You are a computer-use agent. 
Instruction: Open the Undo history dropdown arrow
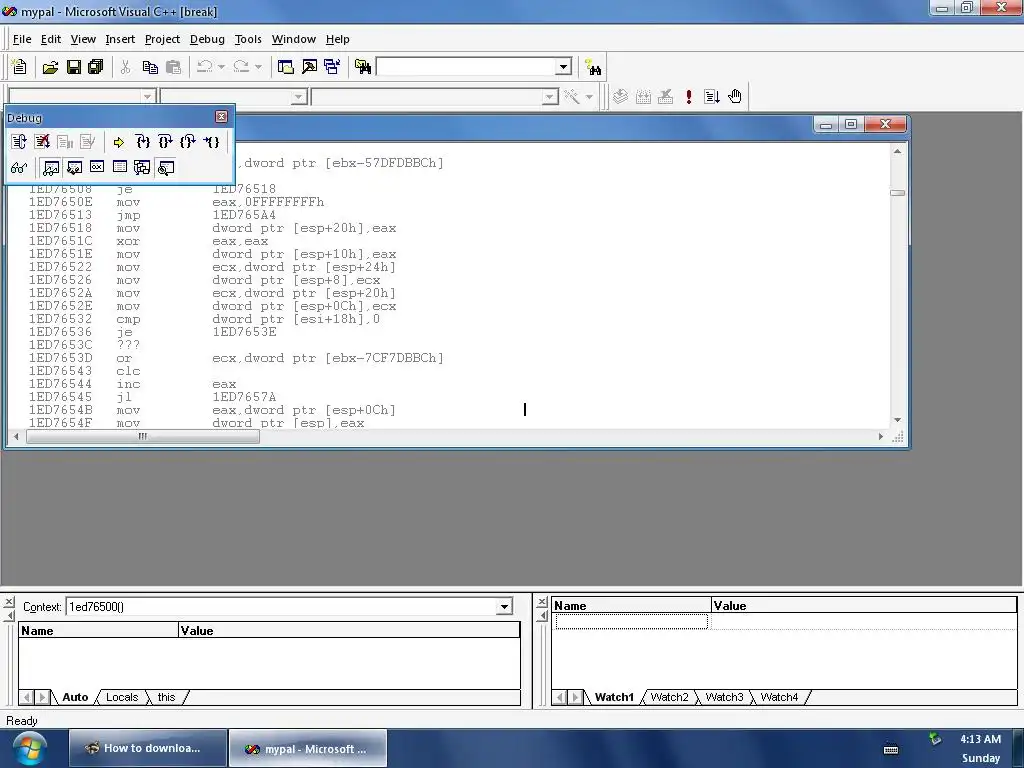[221, 67]
